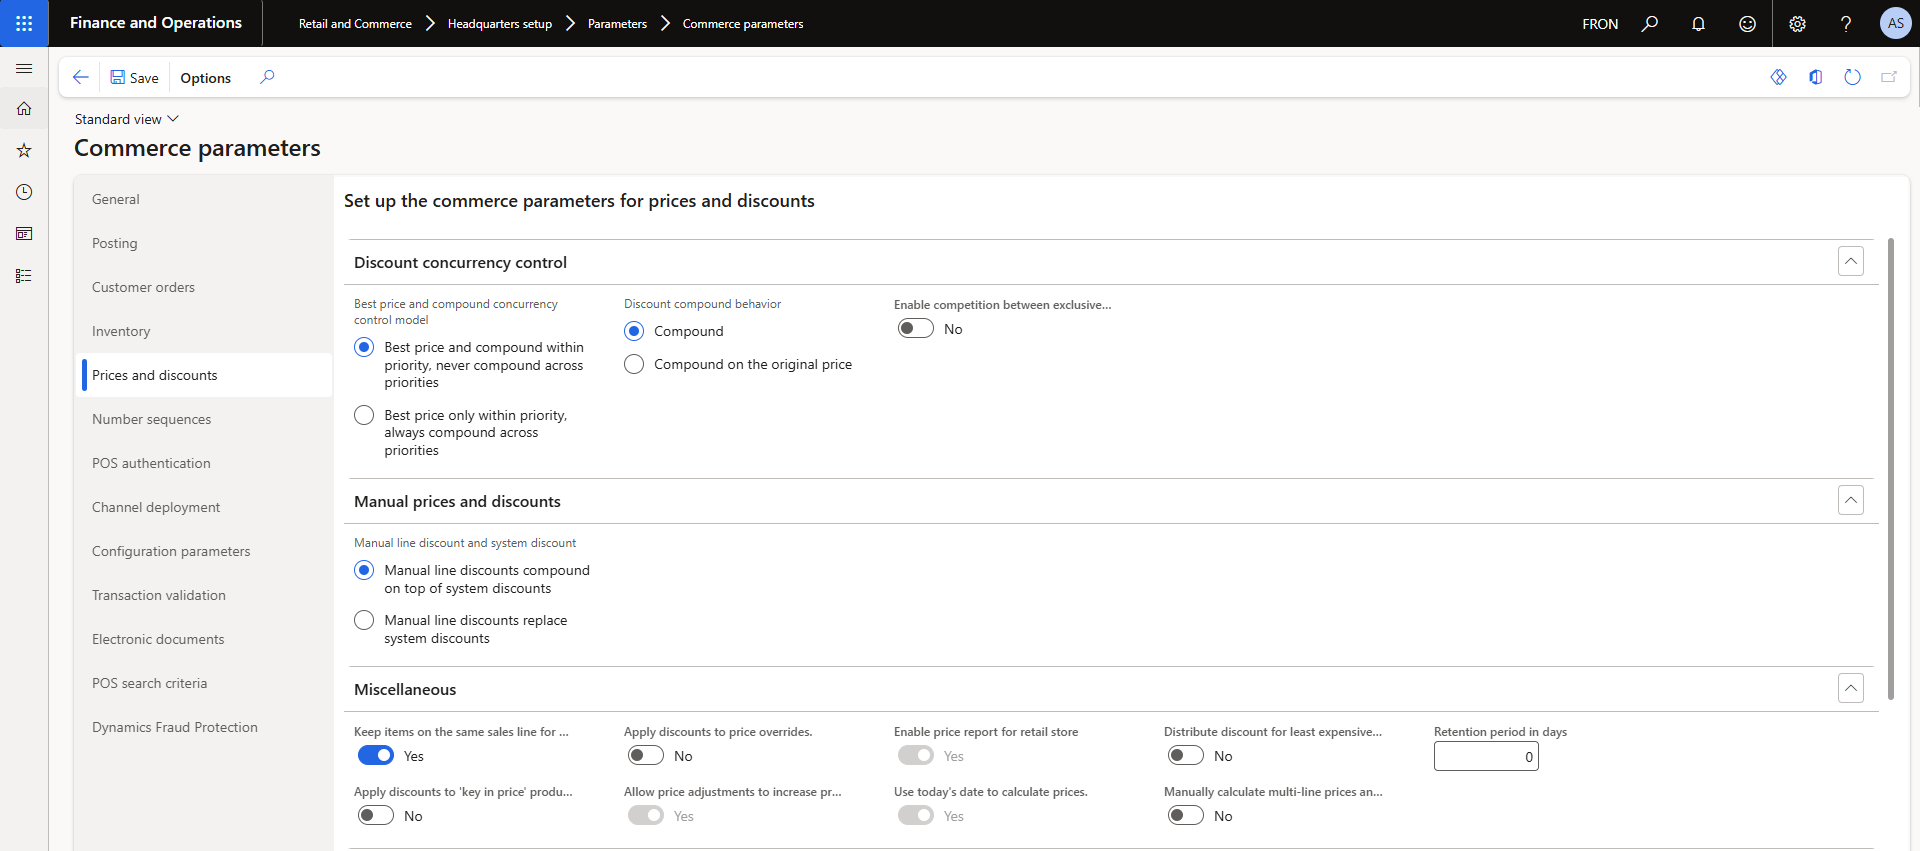The width and height of the screenshot is (1920, 851).
Task: Collapse the Miscellaneous section
Action: (x=1850, y=689)
